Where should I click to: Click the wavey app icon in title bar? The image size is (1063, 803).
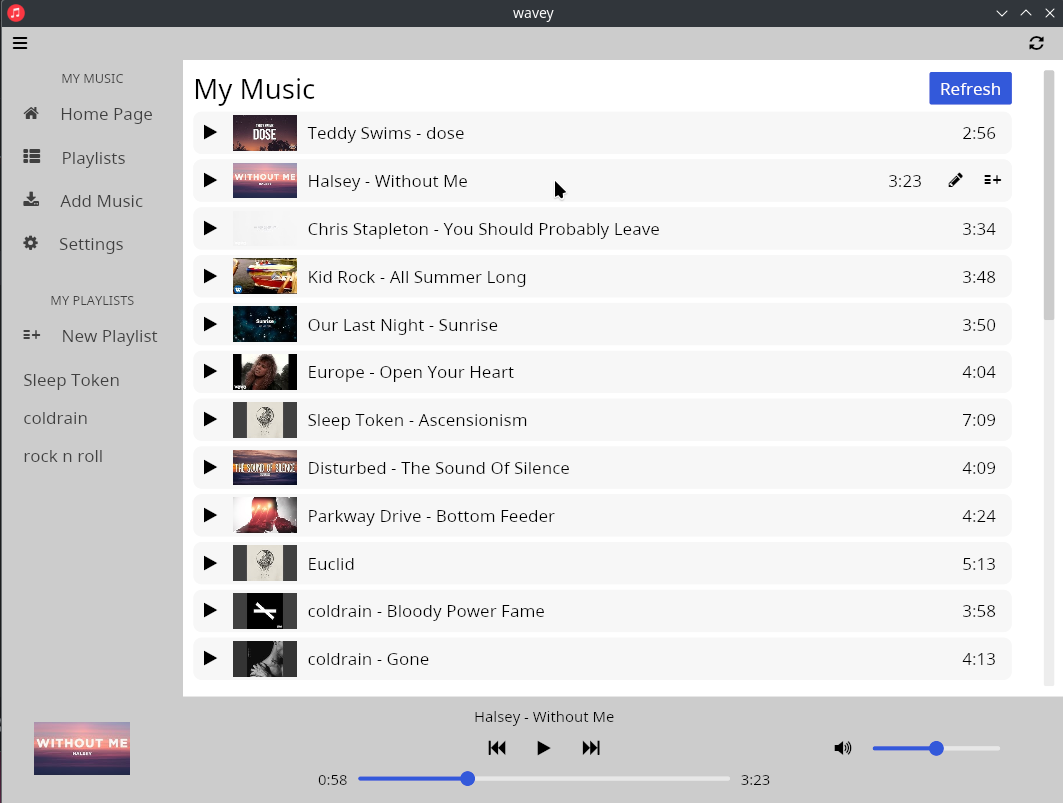[16, 13]
